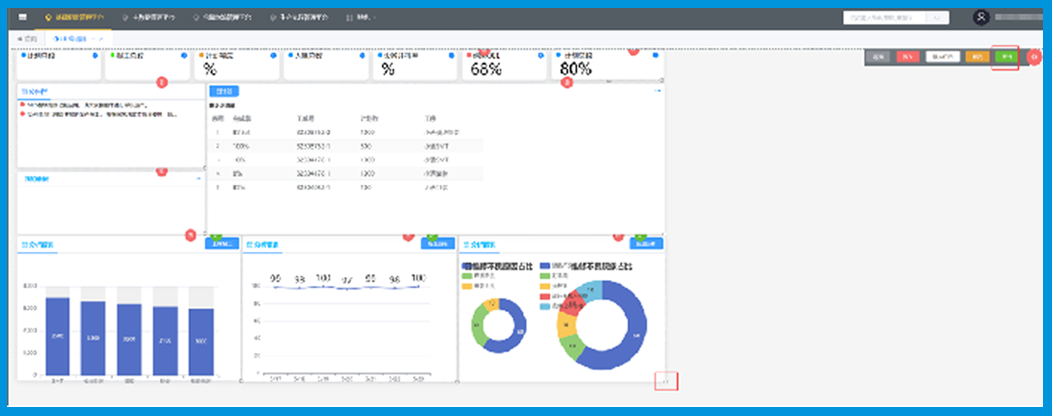Click the red button in action toolbar
The width and height of the screenshot is (1052, 416).
pos(908,57)
